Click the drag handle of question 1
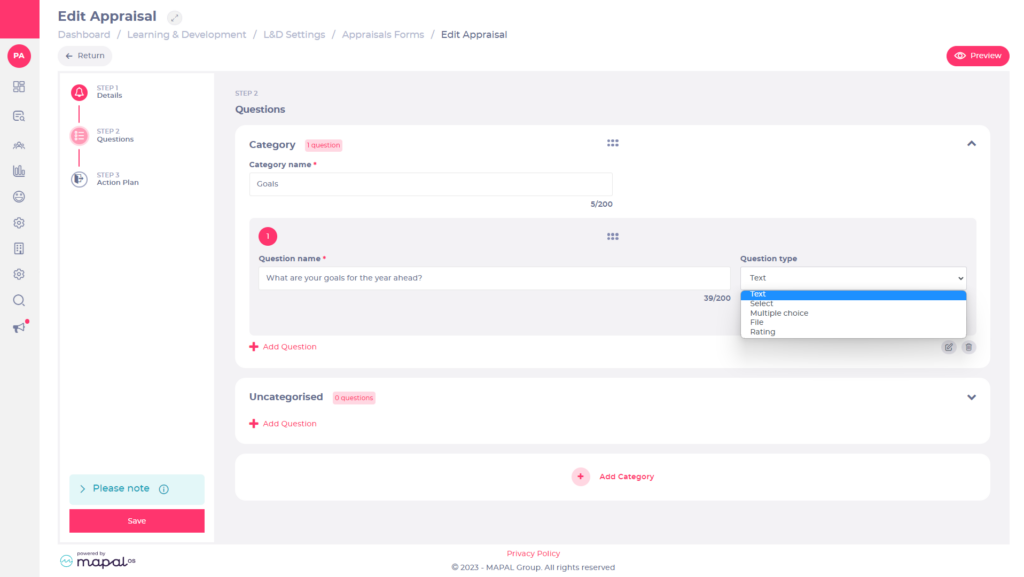1024x577 pixels. (x=612, y=237)
